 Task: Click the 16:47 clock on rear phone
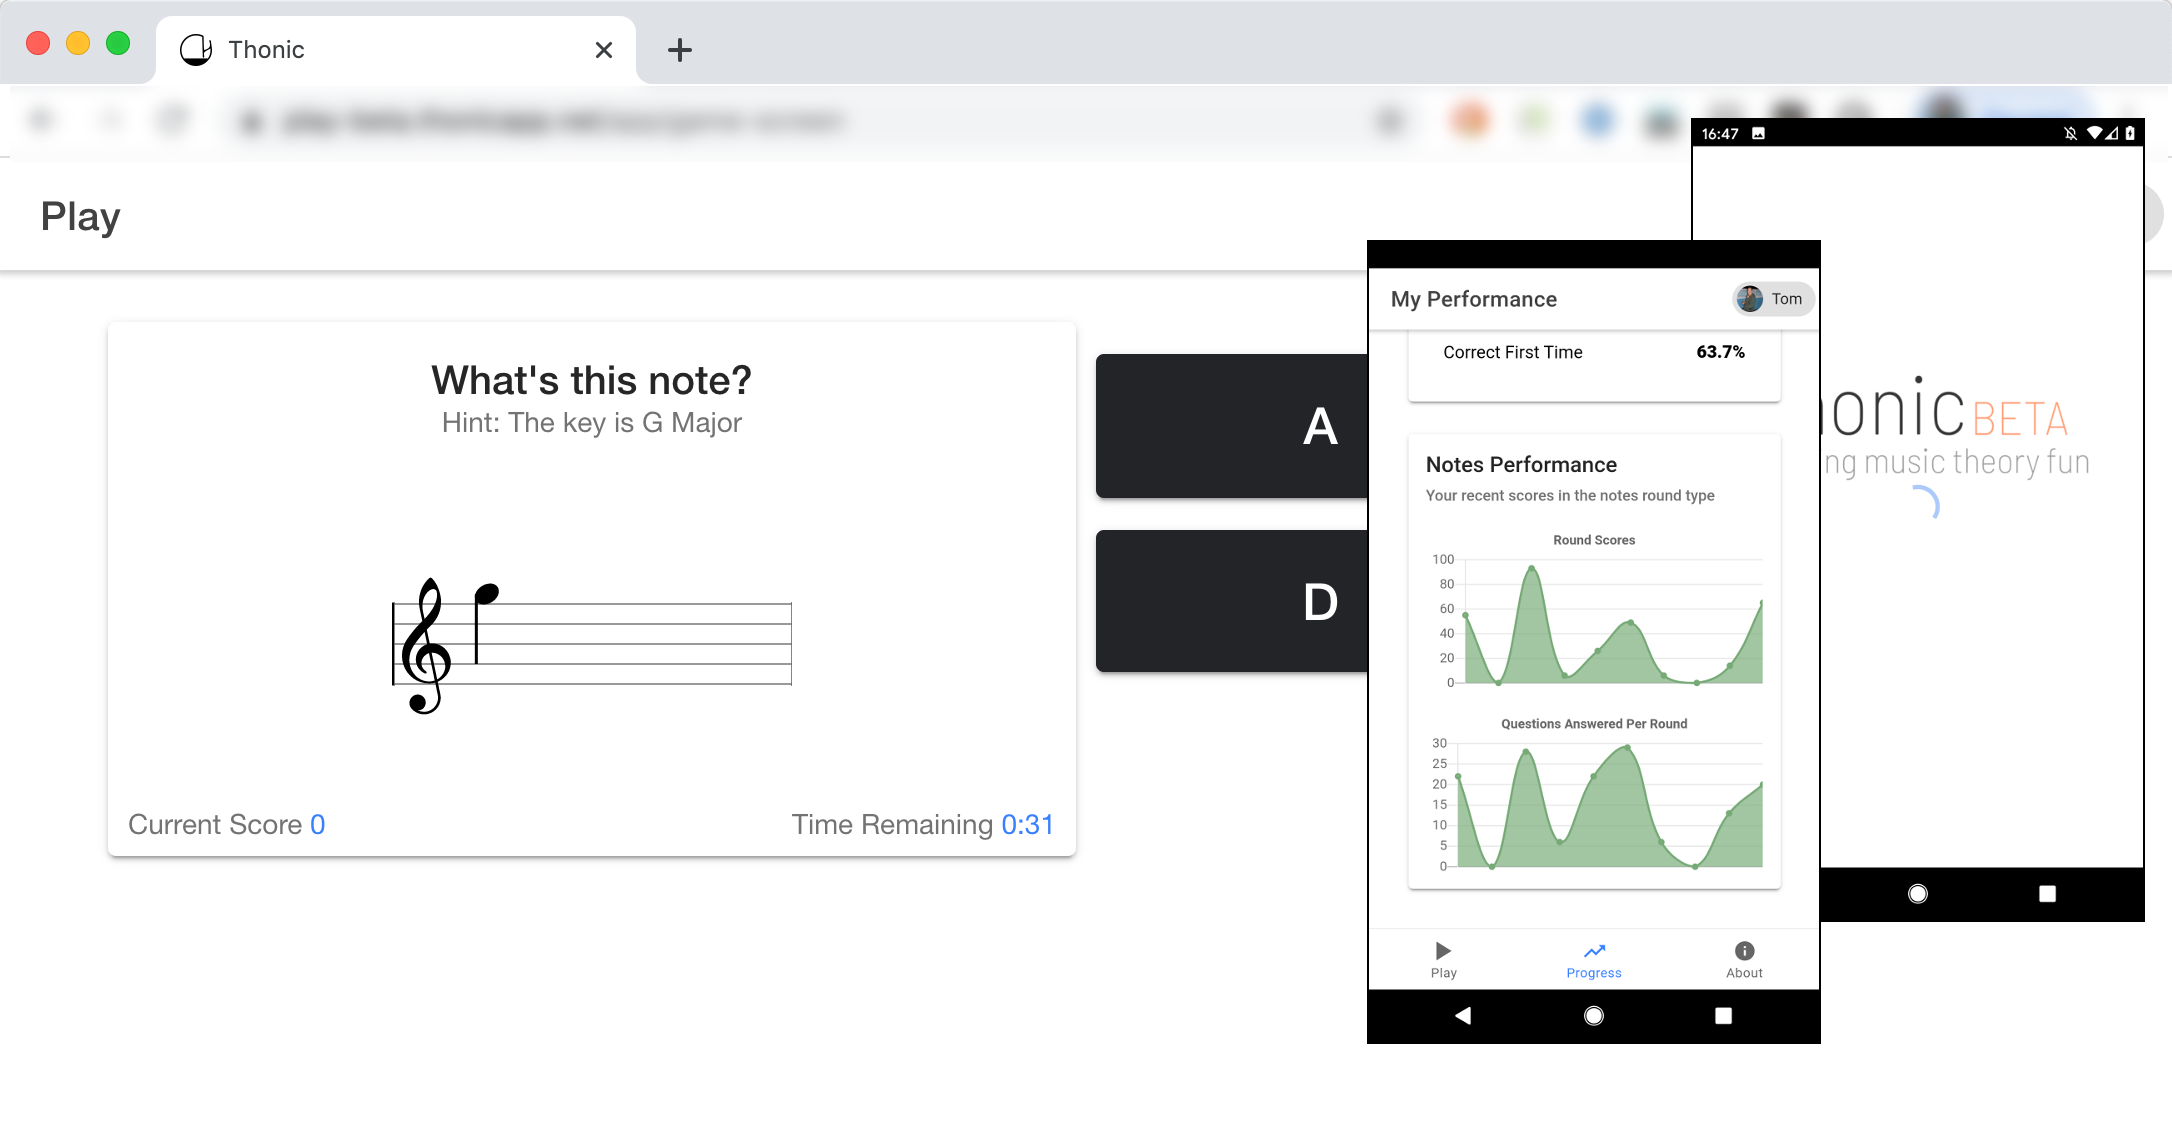click(1720, 134)
